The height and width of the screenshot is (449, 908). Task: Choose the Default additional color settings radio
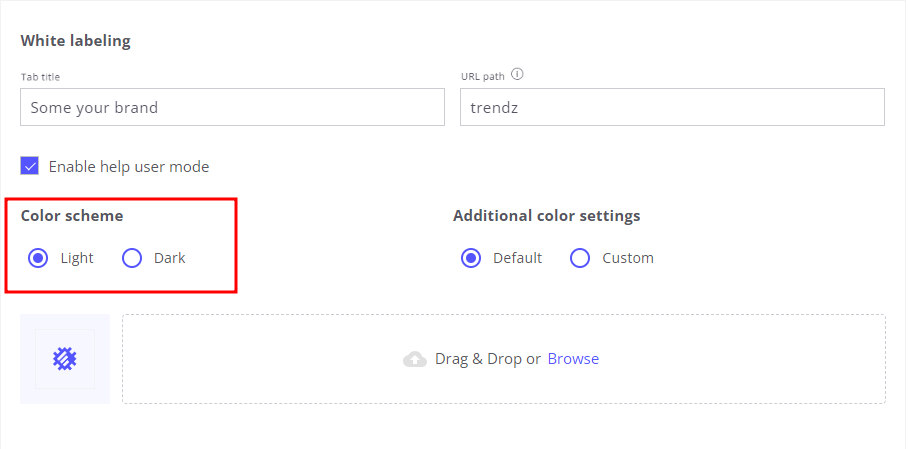click(471, 258)
